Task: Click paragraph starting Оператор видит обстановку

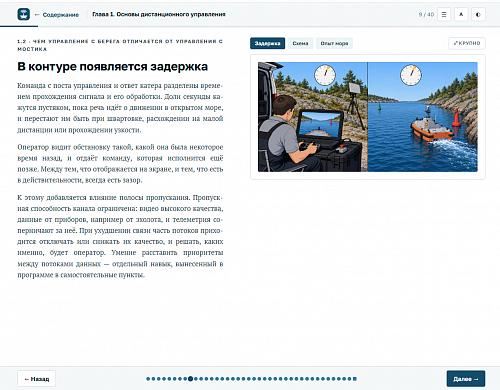Action: tap(120, 163)
